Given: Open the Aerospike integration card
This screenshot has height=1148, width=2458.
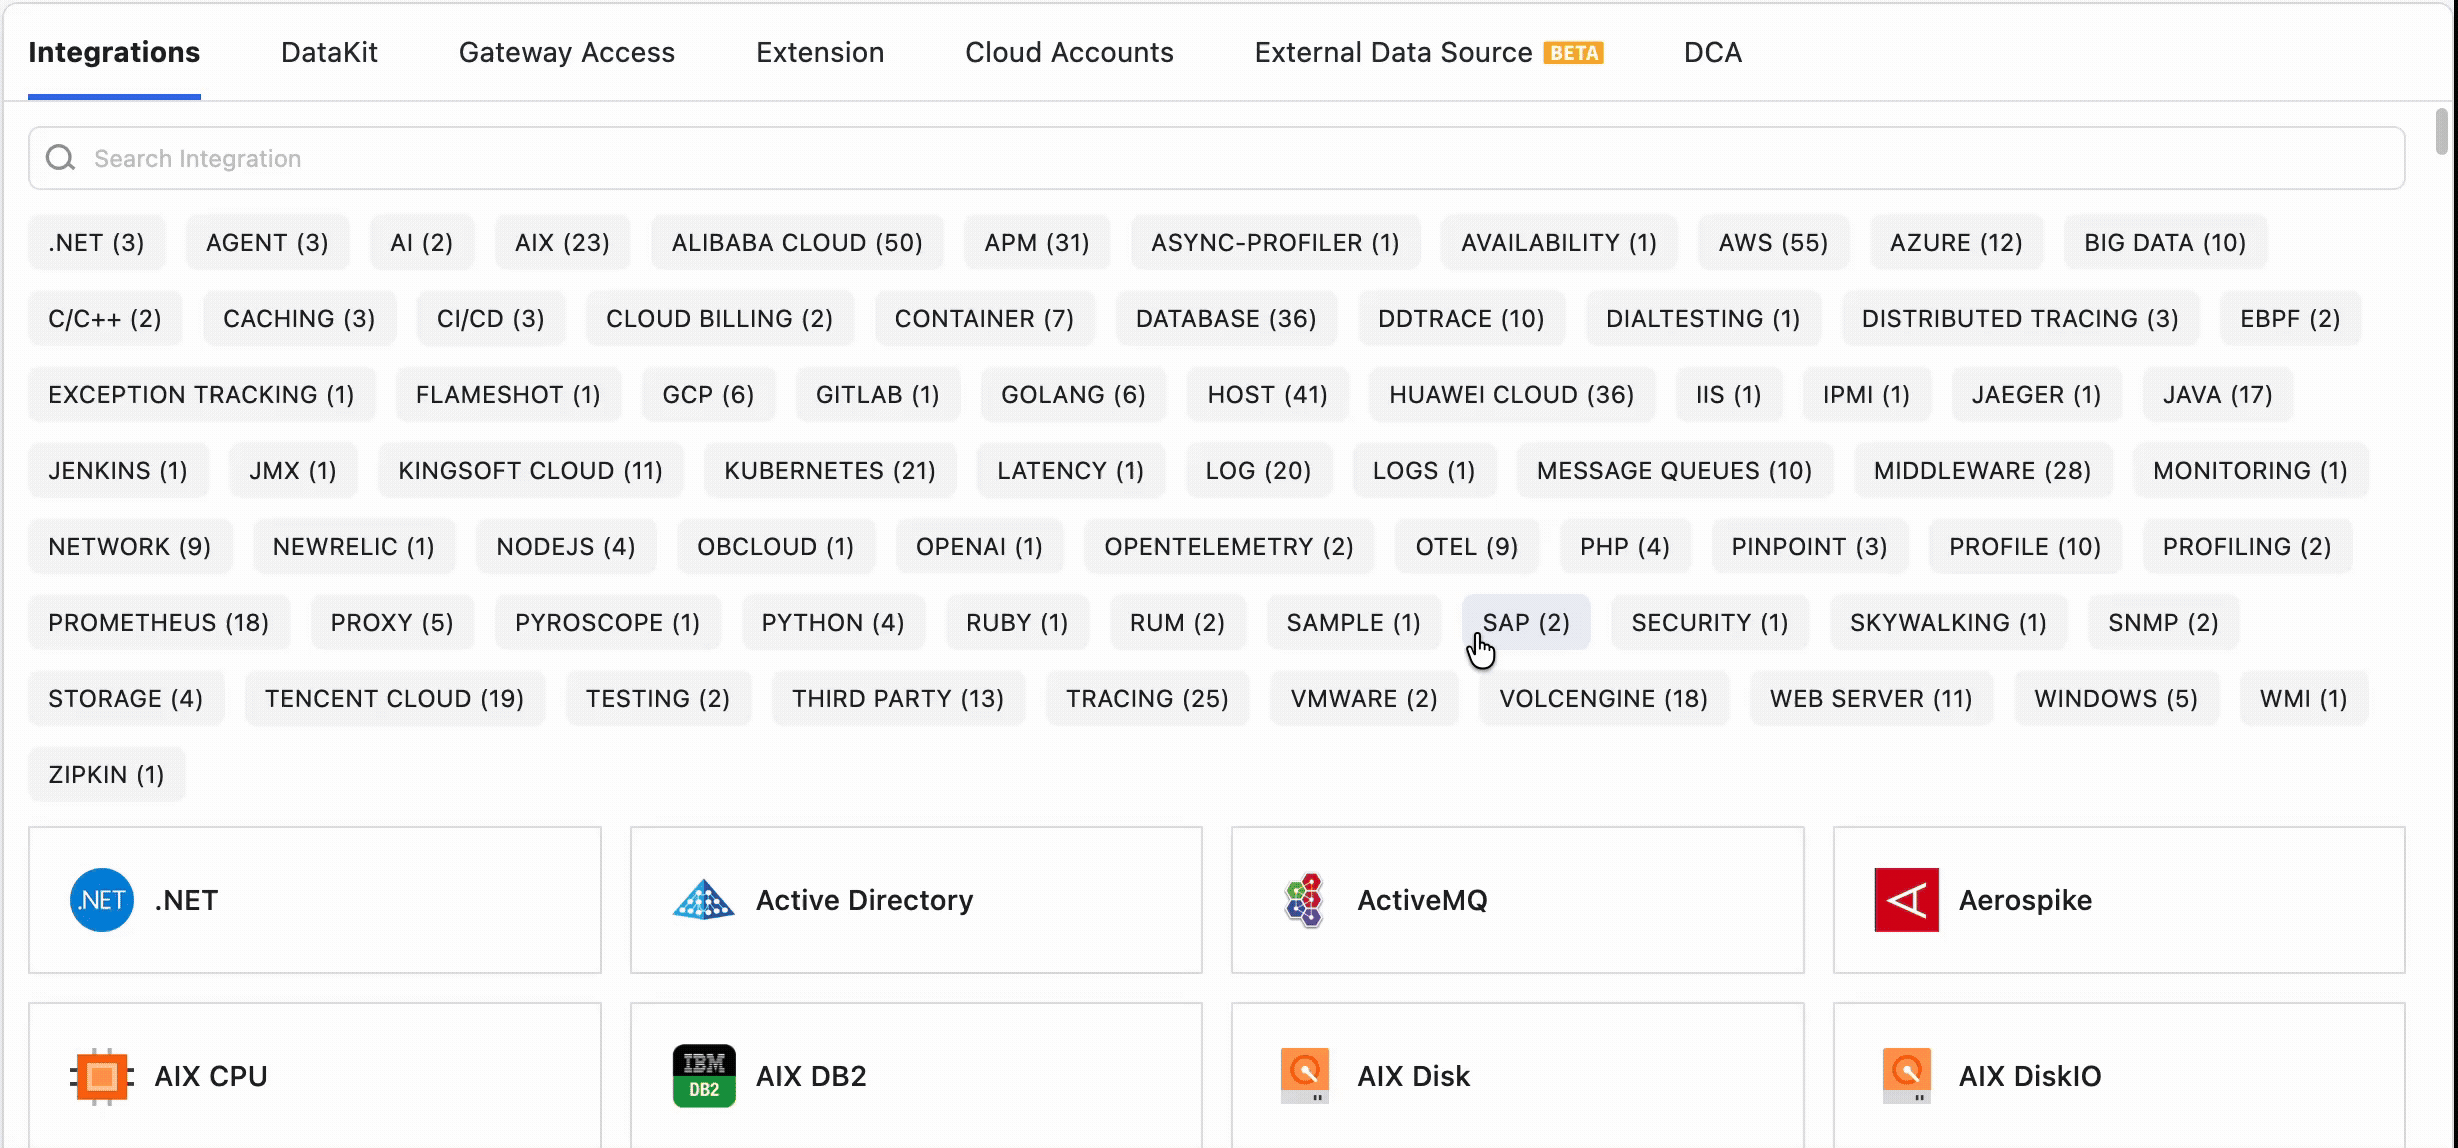Looking at the screenshot, I should pos(2119,900).
